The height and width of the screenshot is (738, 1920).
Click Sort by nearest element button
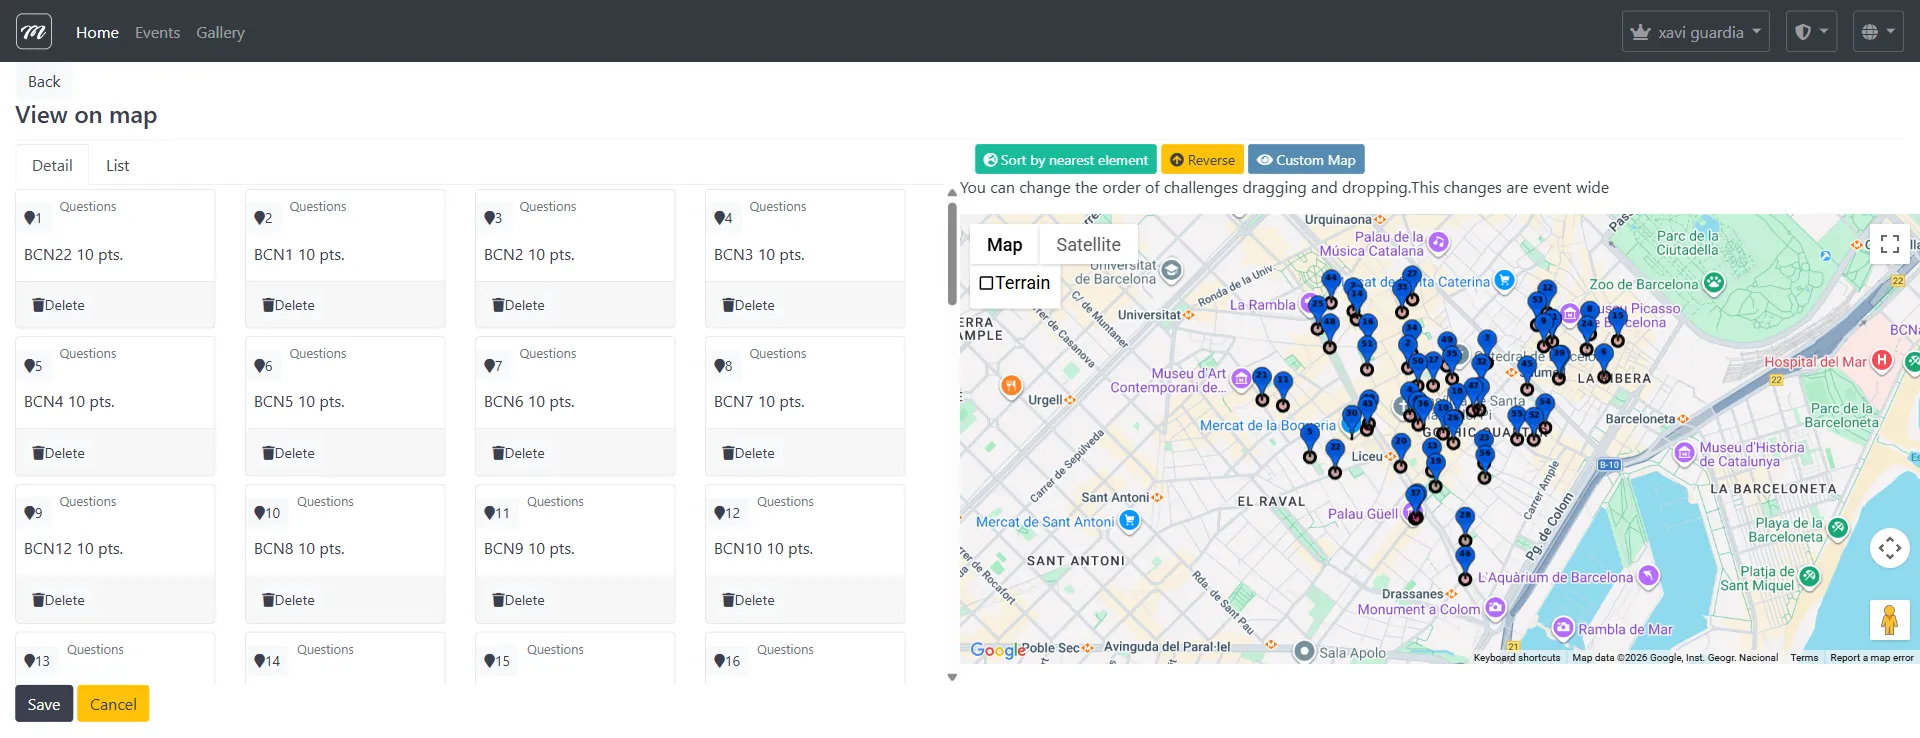(x=1065, y=160)
